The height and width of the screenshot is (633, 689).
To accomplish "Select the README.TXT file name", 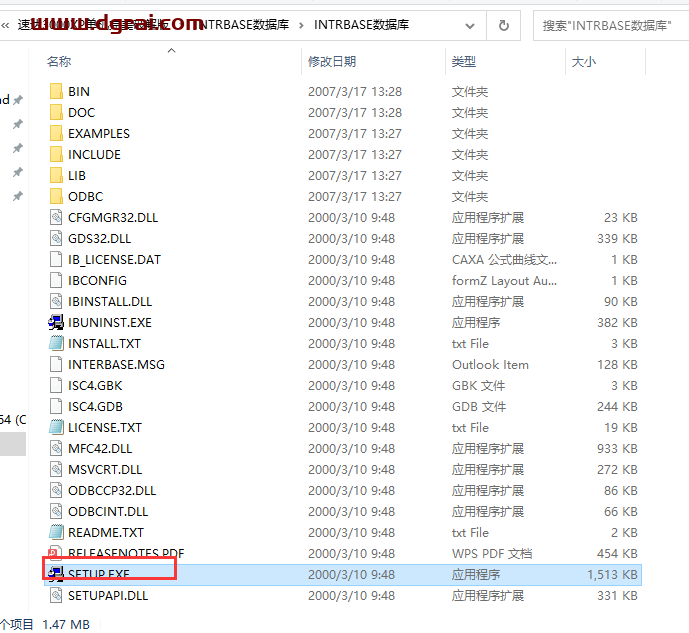I will click(106, 532).
